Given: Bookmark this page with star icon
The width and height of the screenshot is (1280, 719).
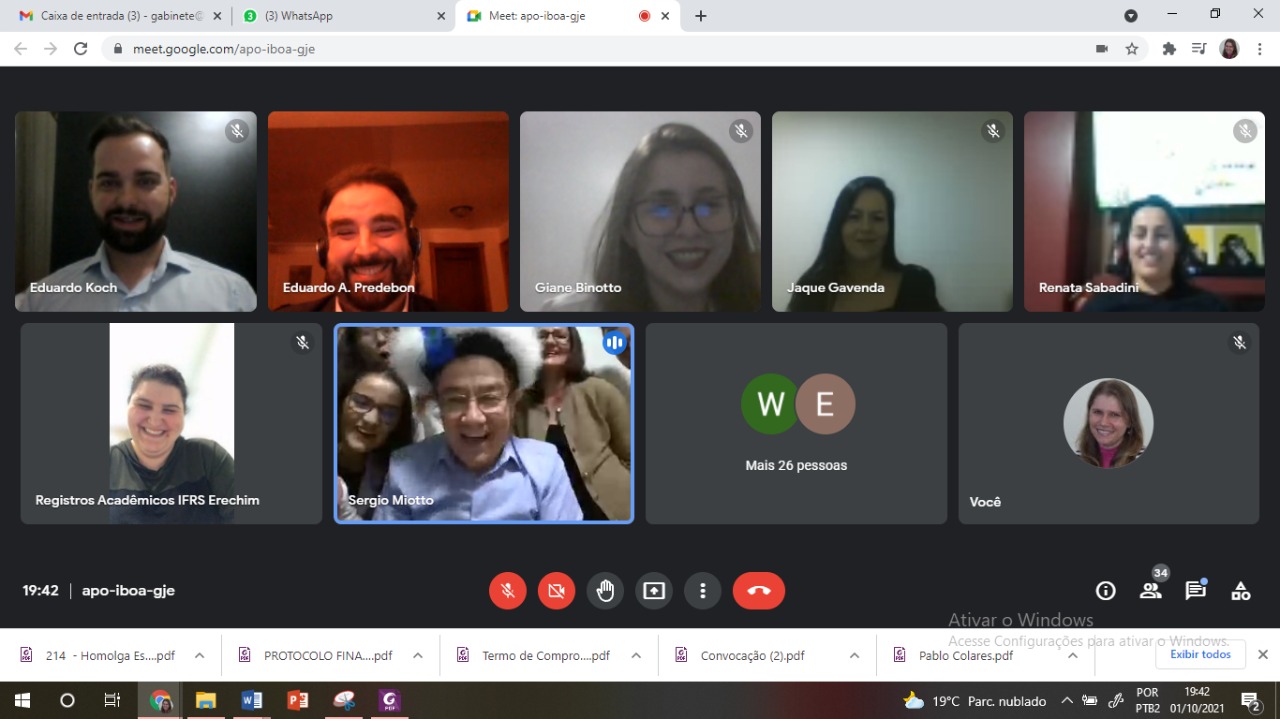Looking at the screenshot, I should click(1132, 48).
